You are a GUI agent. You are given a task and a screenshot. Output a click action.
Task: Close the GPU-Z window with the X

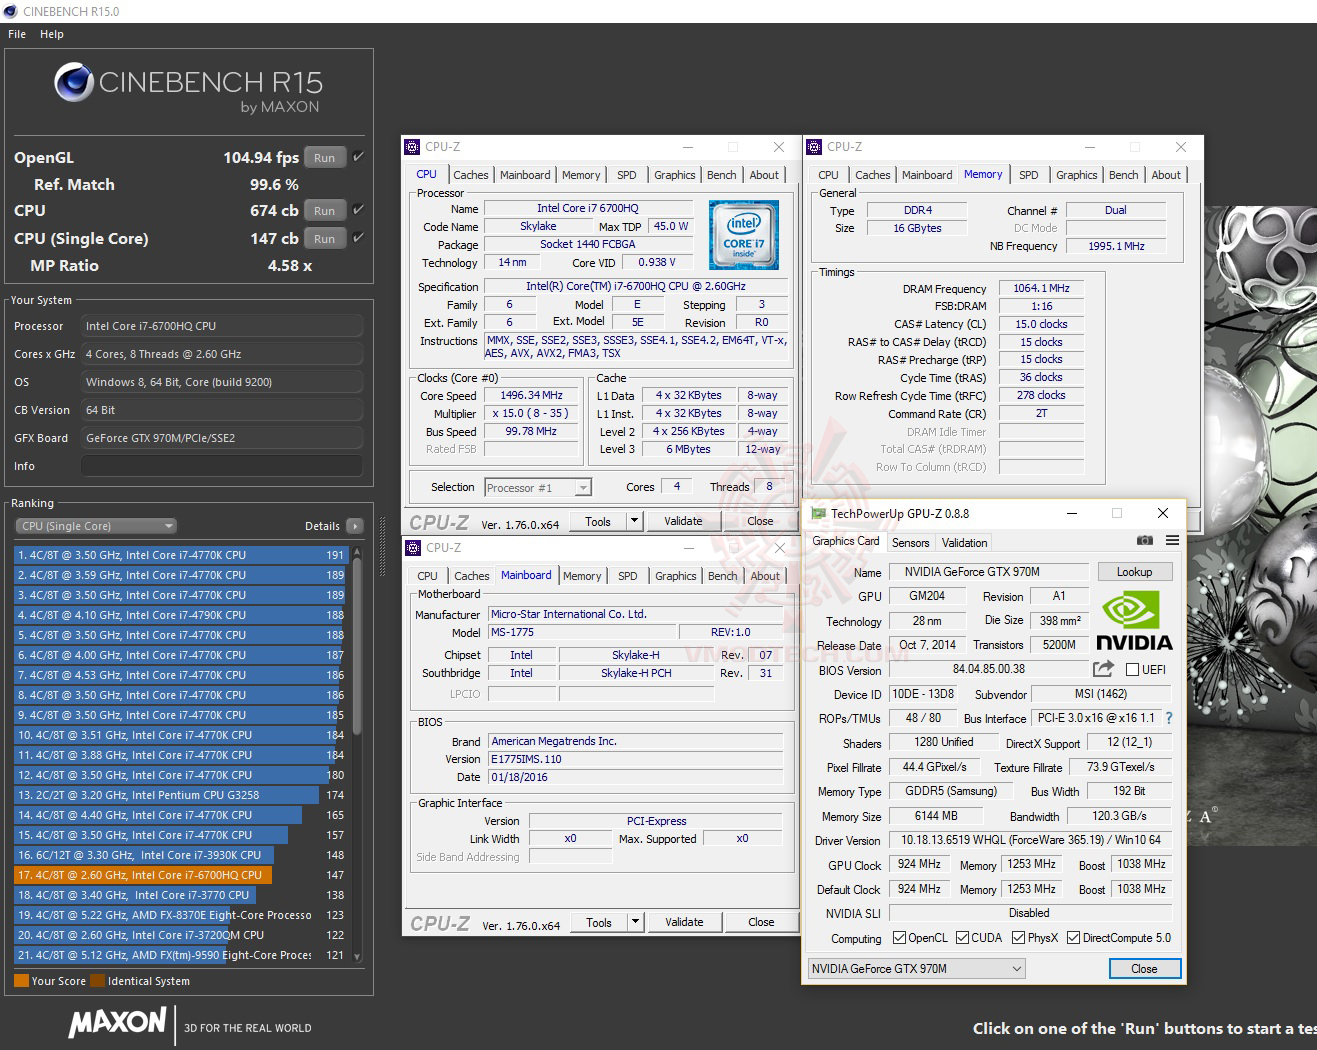click(1163, 513)
